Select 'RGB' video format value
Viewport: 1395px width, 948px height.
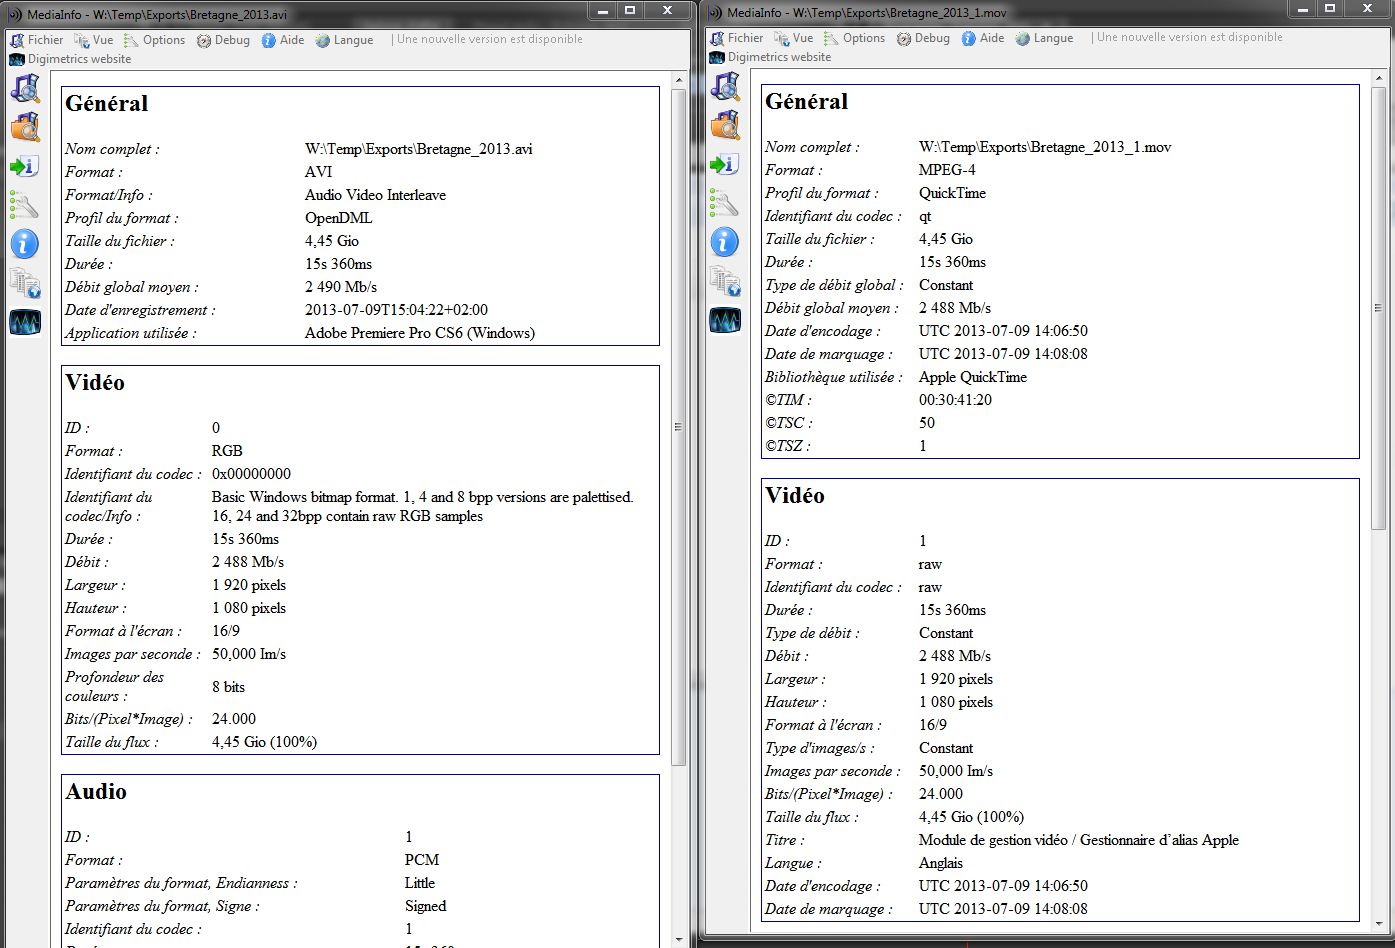pyautogui.click(x=227, y=451)
